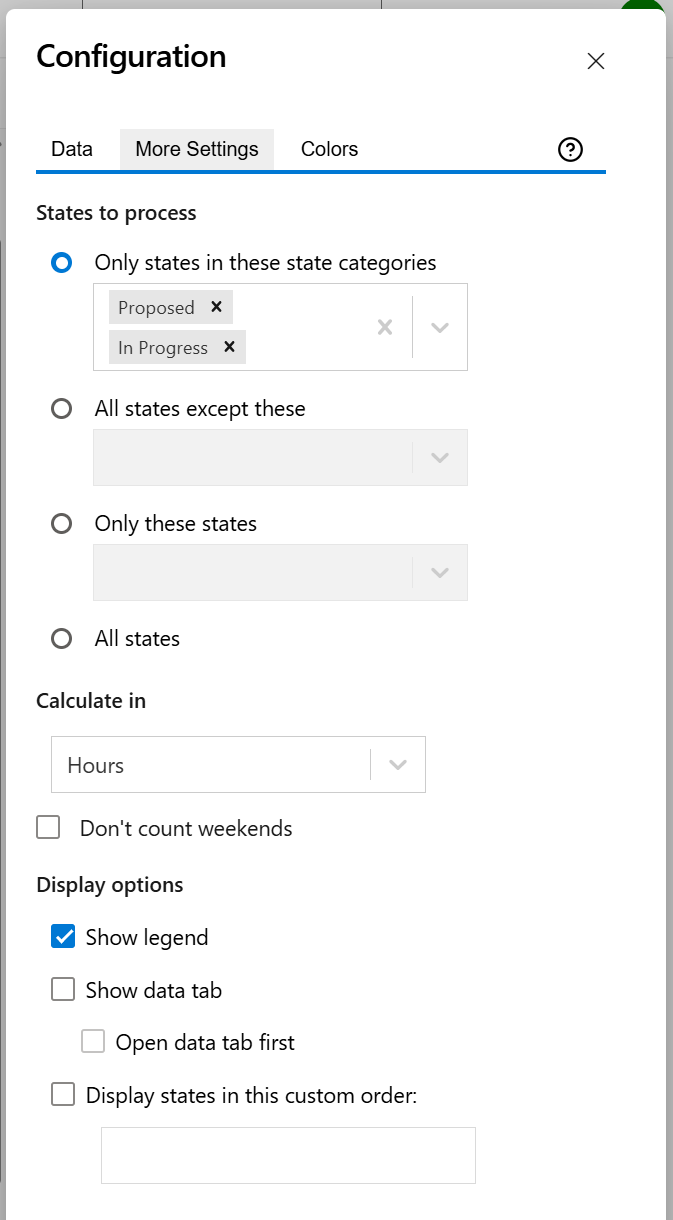
Task: Clear all selected state categories
Action: pyautogui.click(x=385, y=326)
